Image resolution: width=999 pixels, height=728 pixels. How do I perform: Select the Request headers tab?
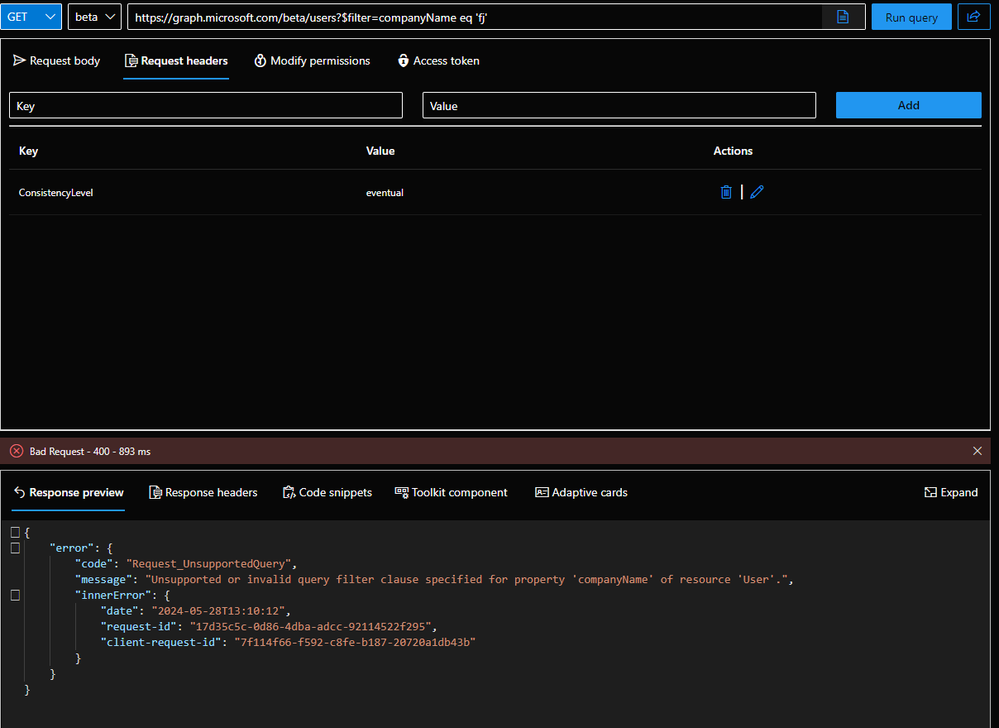[176, 61]
